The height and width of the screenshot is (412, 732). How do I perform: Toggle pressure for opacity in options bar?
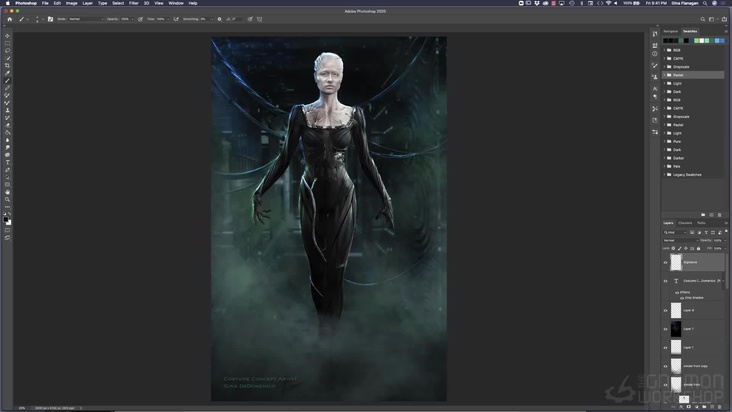[141, 19]
